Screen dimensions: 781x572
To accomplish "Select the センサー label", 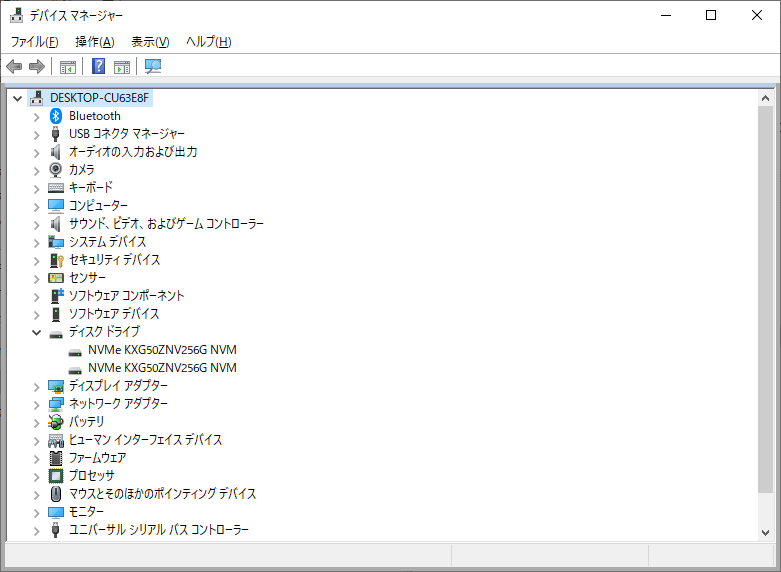I will coord(87,278).
